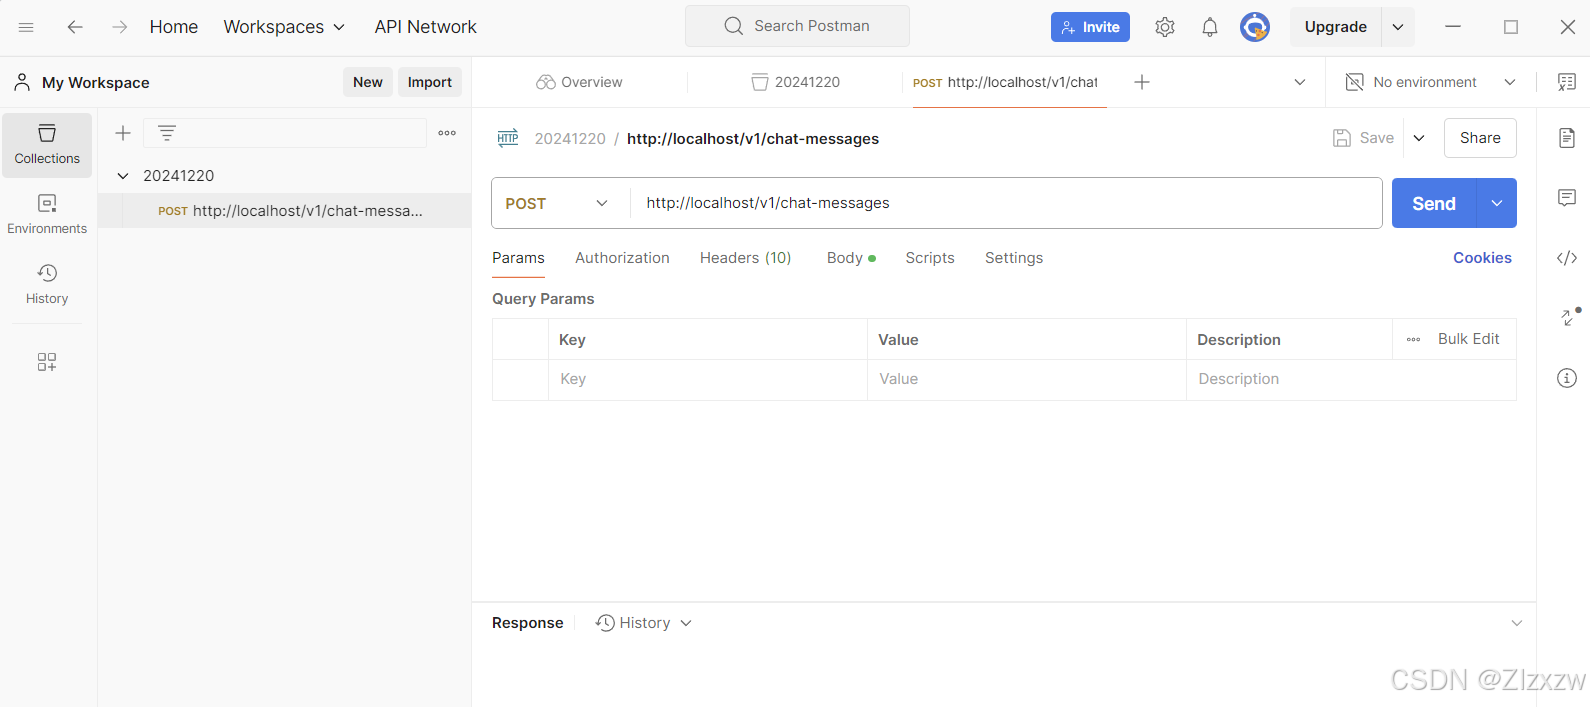Open the comments icon in right sidebar
The width and height of the screenshot is (1590, 707).
point(1567,198)
